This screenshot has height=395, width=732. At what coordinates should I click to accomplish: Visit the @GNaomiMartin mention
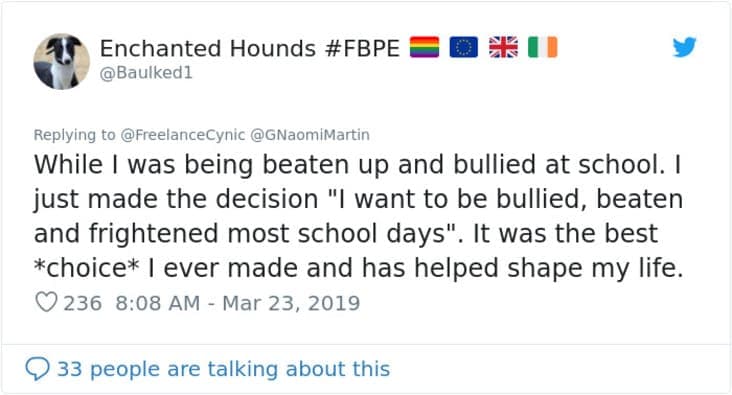[310, 135]
